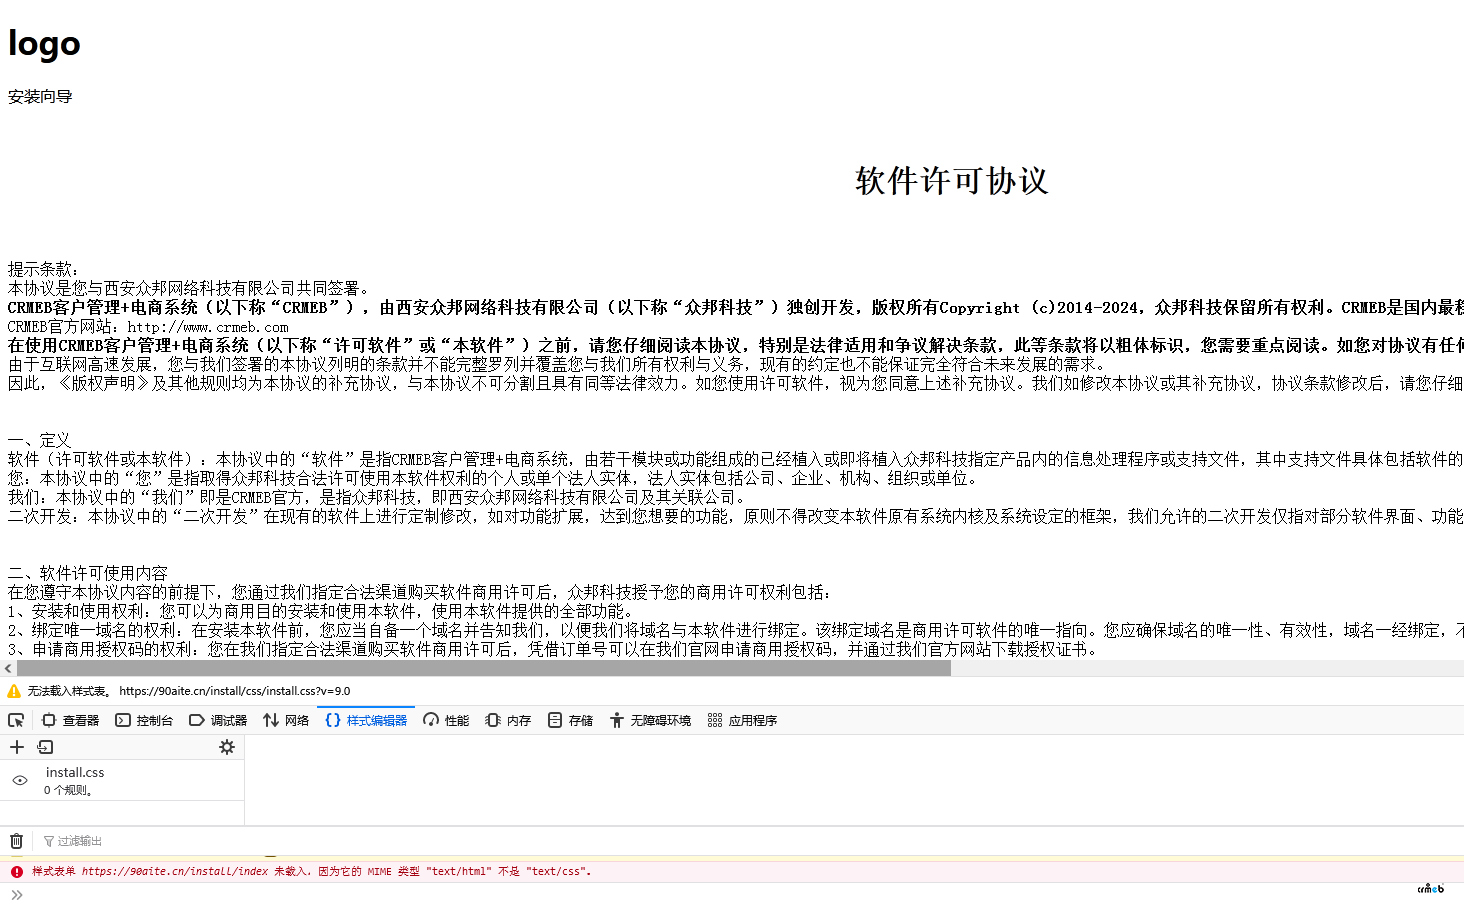Open the 调试器 debugger tab
The image size is (1464, 922).
click(x=218, y=720)
